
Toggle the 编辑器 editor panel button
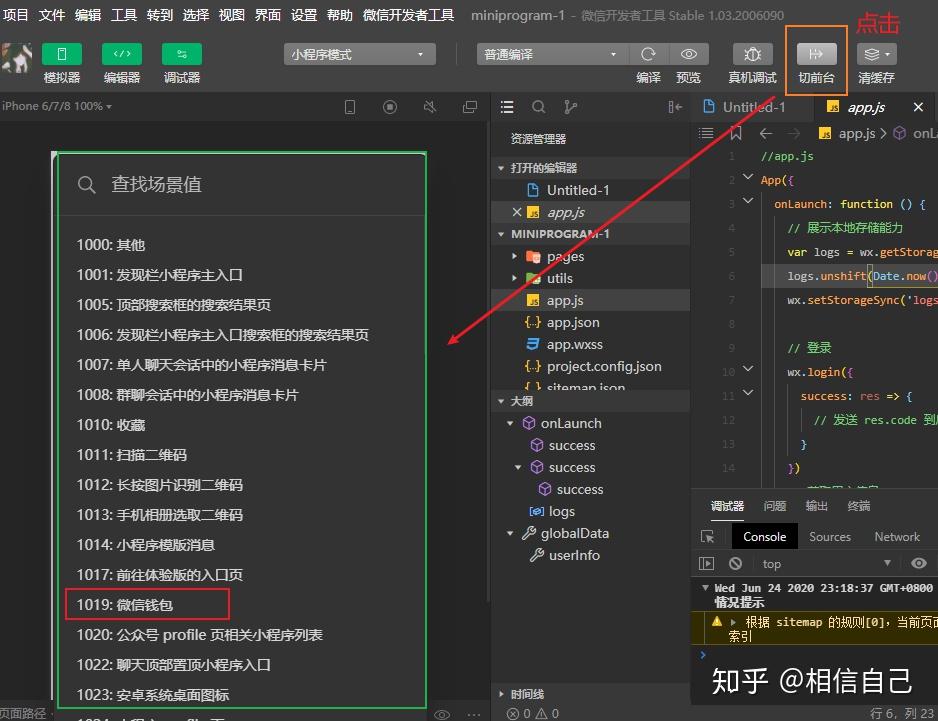[122, 54]
